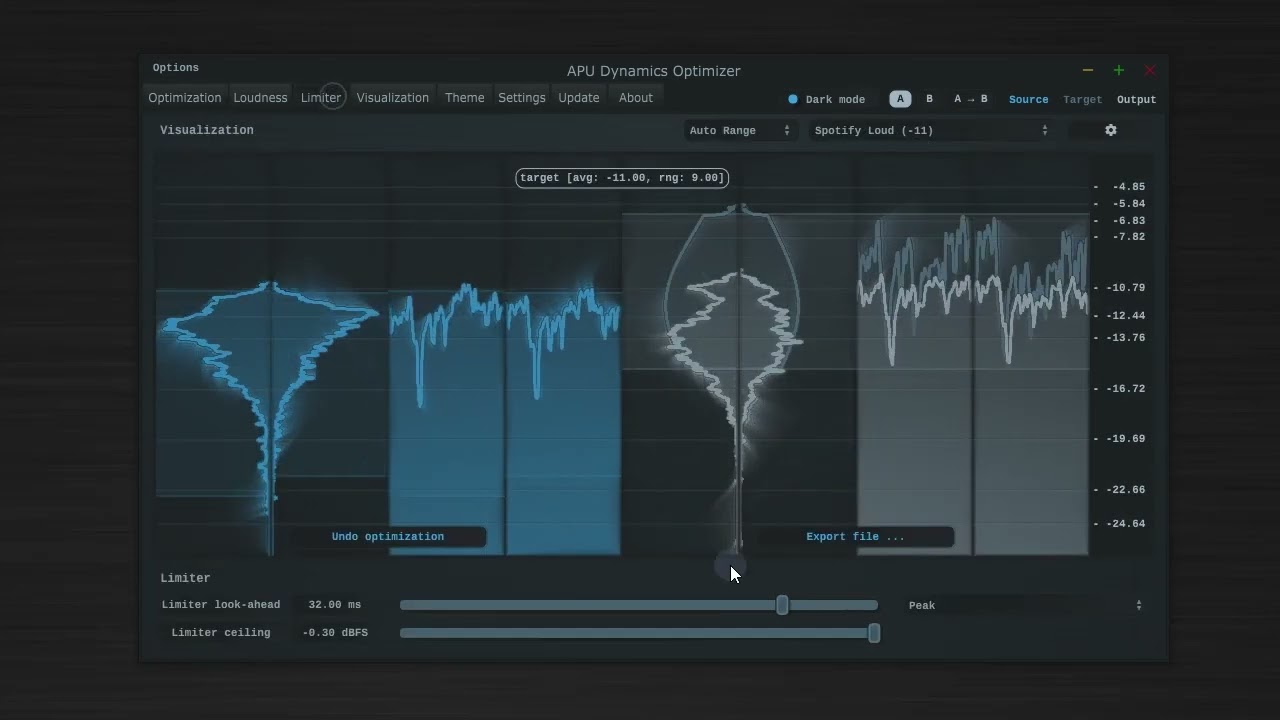Show the Output view
The width and height of the screenshot is (1280, 720).
pyautogui.click(x=1136, y=99)
